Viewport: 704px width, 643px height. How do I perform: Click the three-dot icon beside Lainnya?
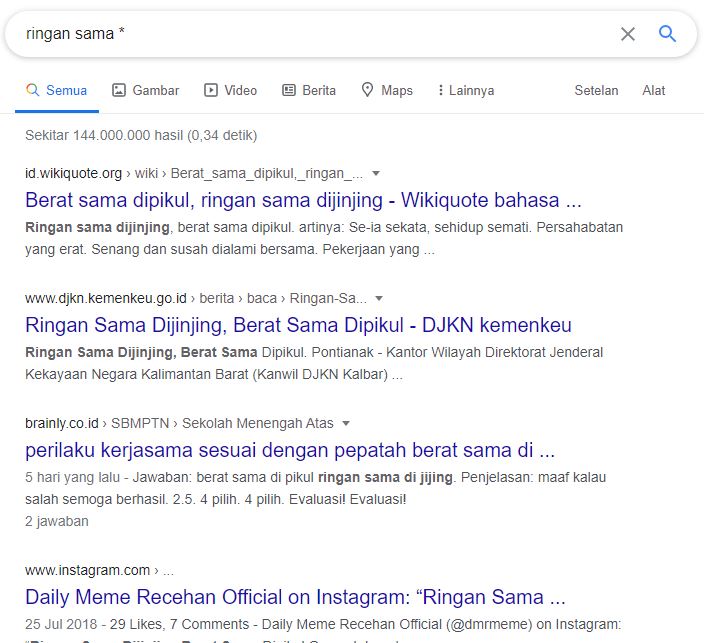[x=440, y=90]
